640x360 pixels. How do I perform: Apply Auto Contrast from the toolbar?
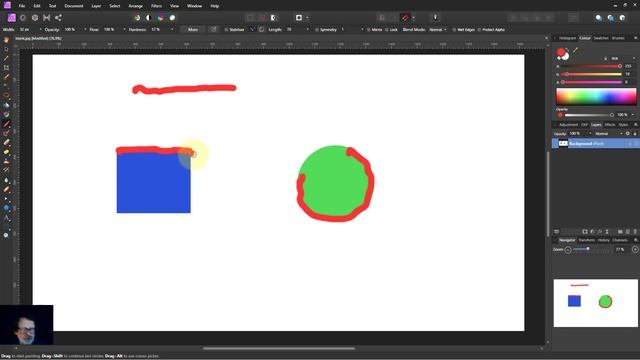click(149, 18)
